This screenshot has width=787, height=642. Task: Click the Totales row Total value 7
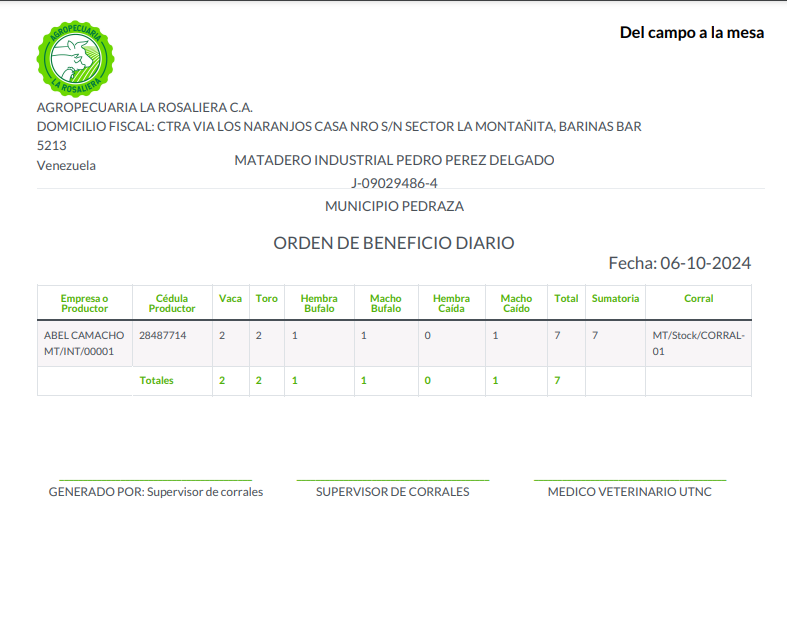click(557, 380)
